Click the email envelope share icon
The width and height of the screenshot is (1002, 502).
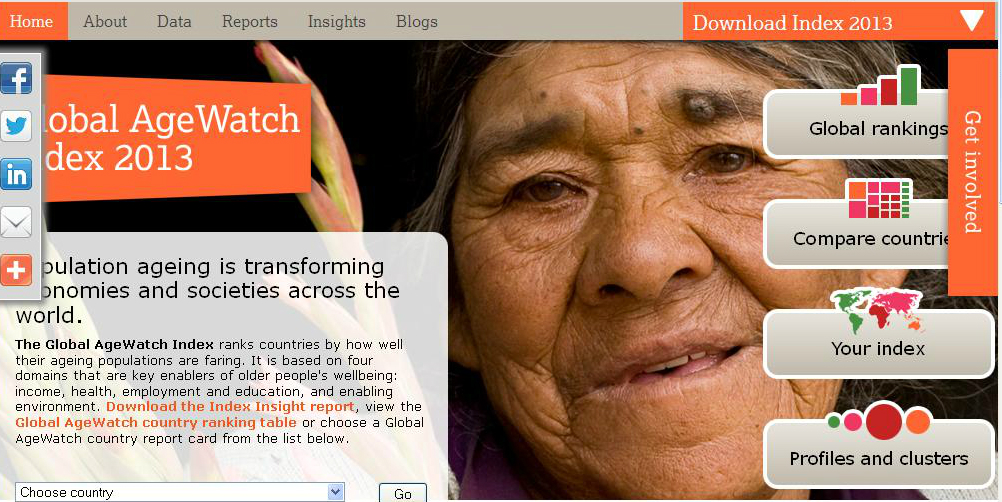(x=16, y=222)
